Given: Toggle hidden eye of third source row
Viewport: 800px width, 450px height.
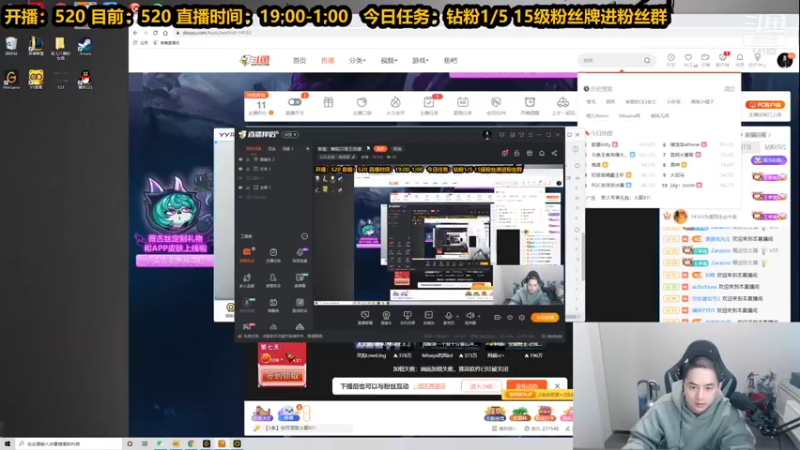Looking at the screenshot, I should (x=240, y=178).
